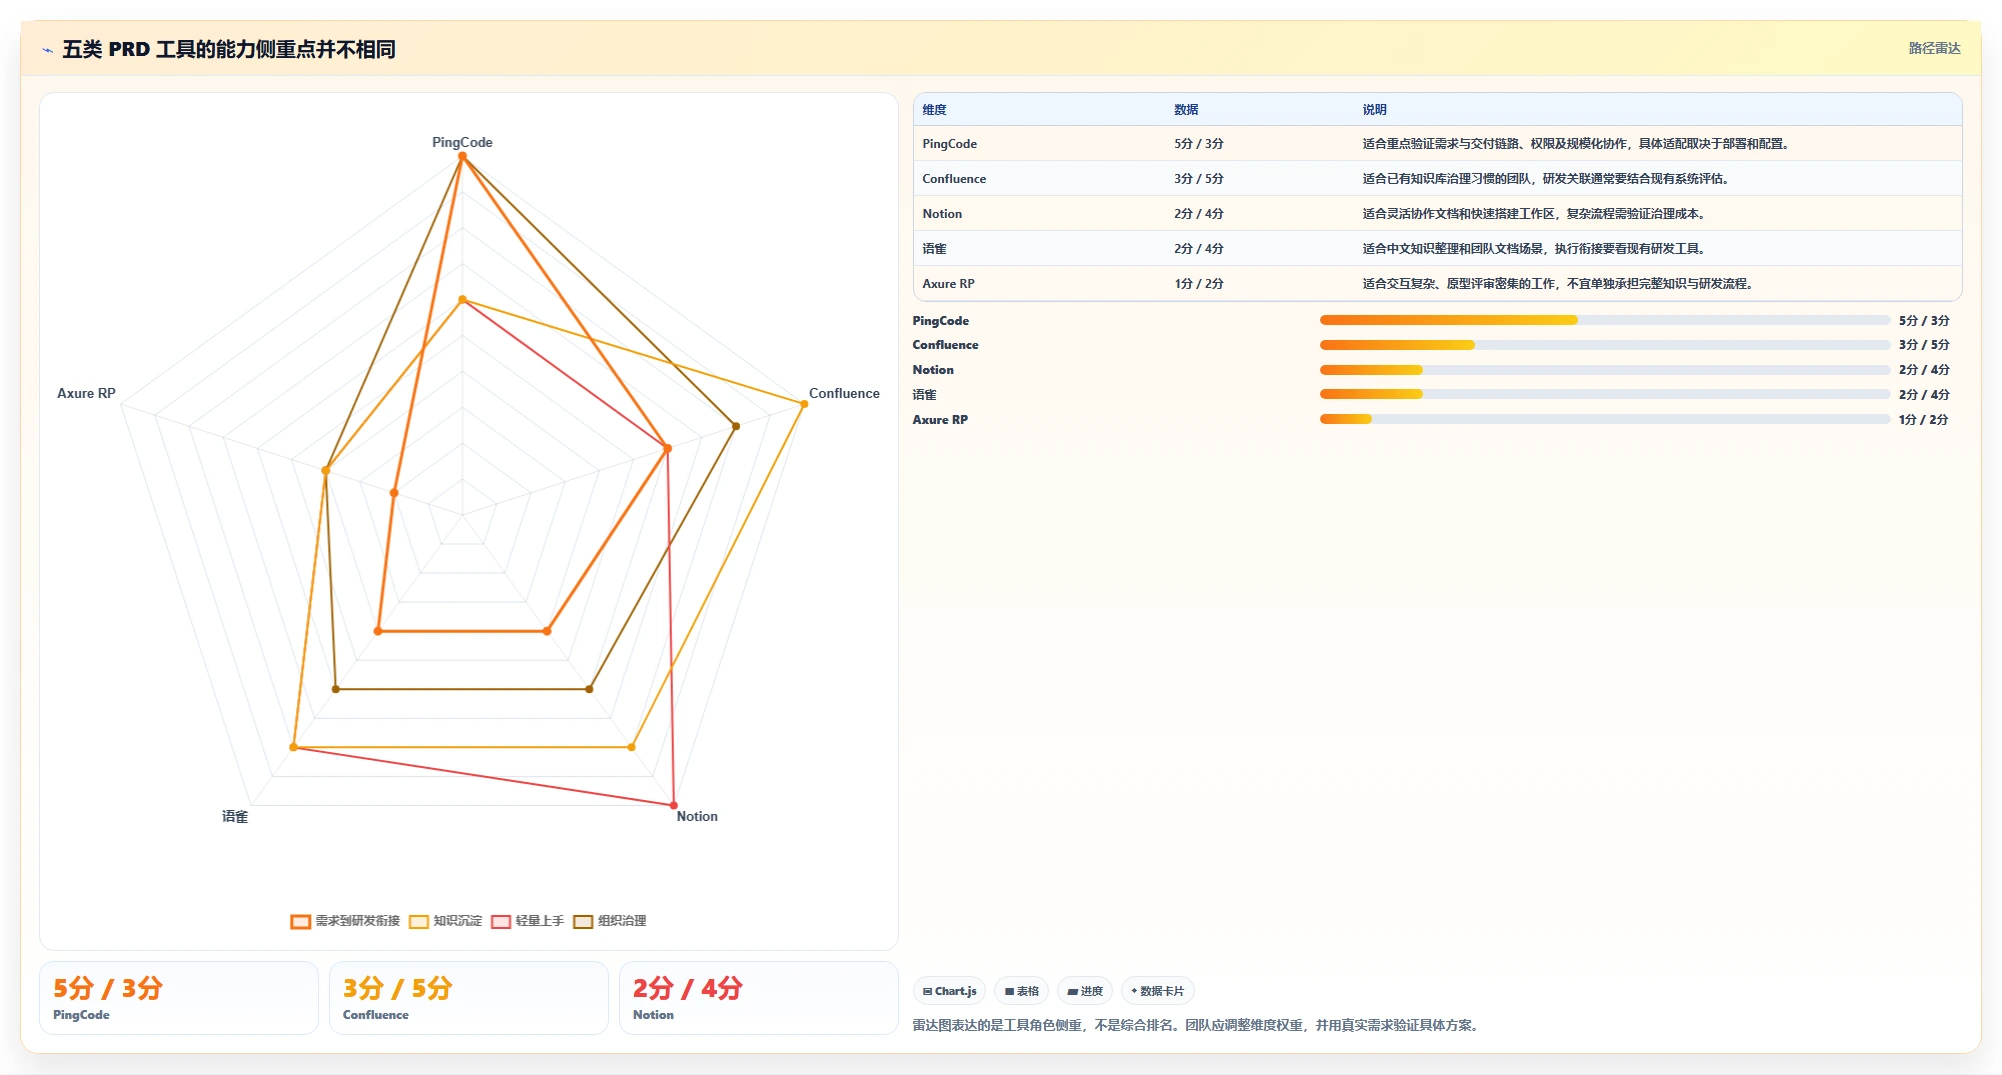Click the Notion progress bar

tap(1604, 370)
